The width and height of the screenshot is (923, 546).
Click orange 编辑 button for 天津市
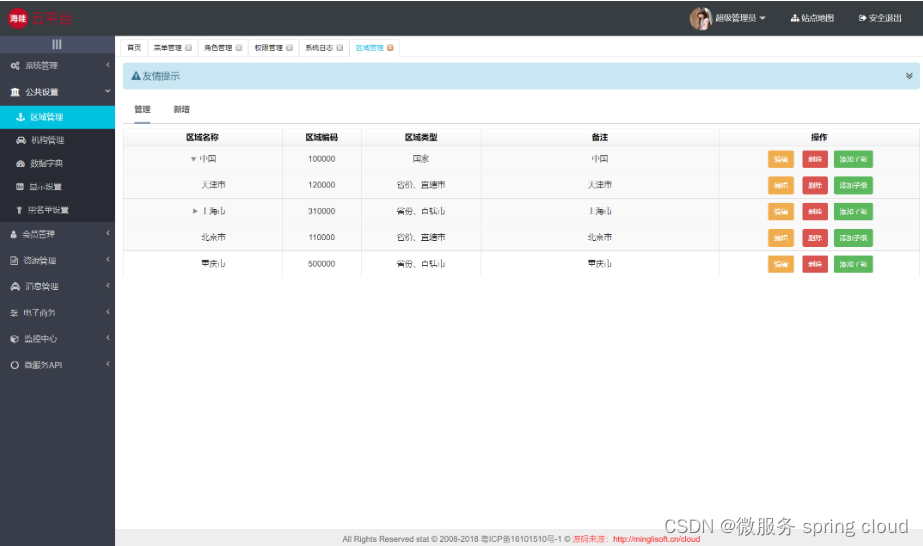click(x=781, y=185)
